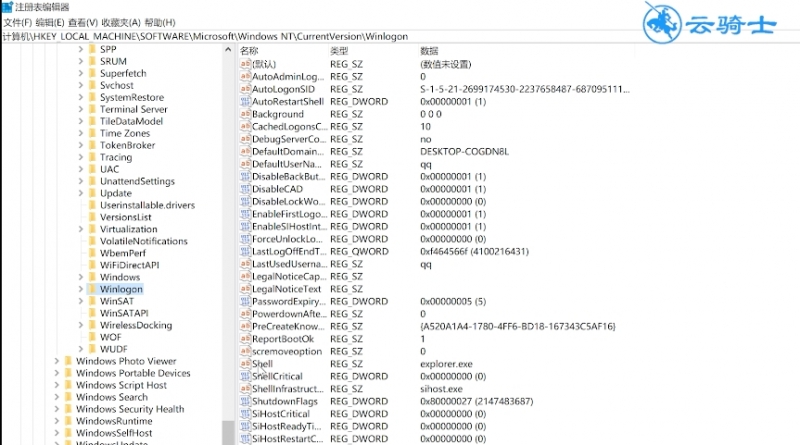Click the string icon of Background value
This screenshot has width=800, height=445.
(x=245, y=114)
